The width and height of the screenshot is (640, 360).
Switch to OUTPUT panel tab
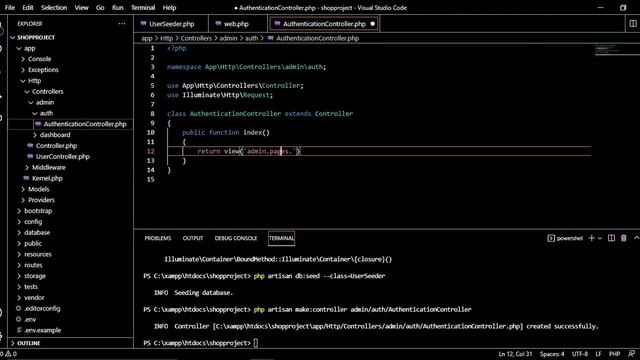click(193, 238)
